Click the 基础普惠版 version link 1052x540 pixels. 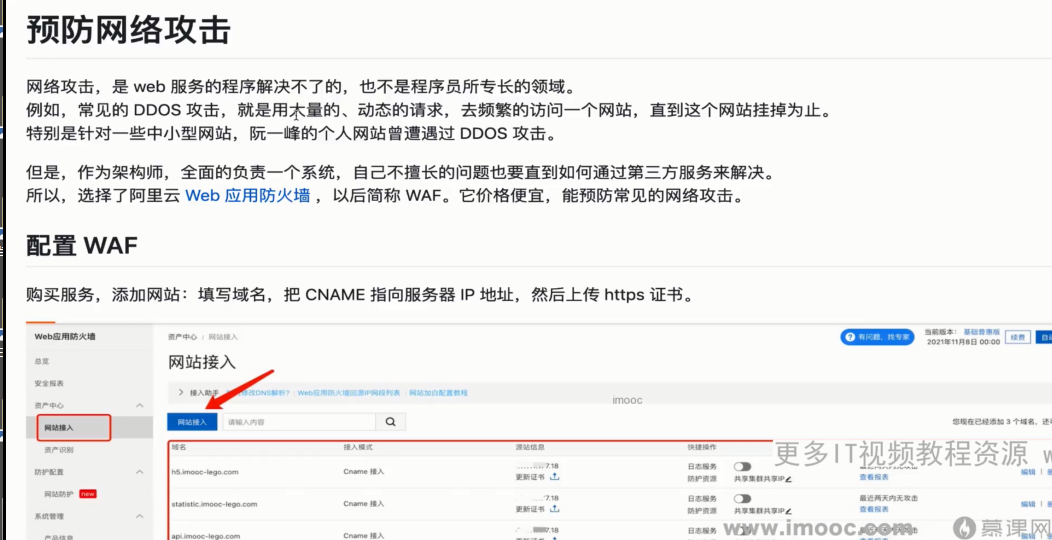(x=982, y=332)
